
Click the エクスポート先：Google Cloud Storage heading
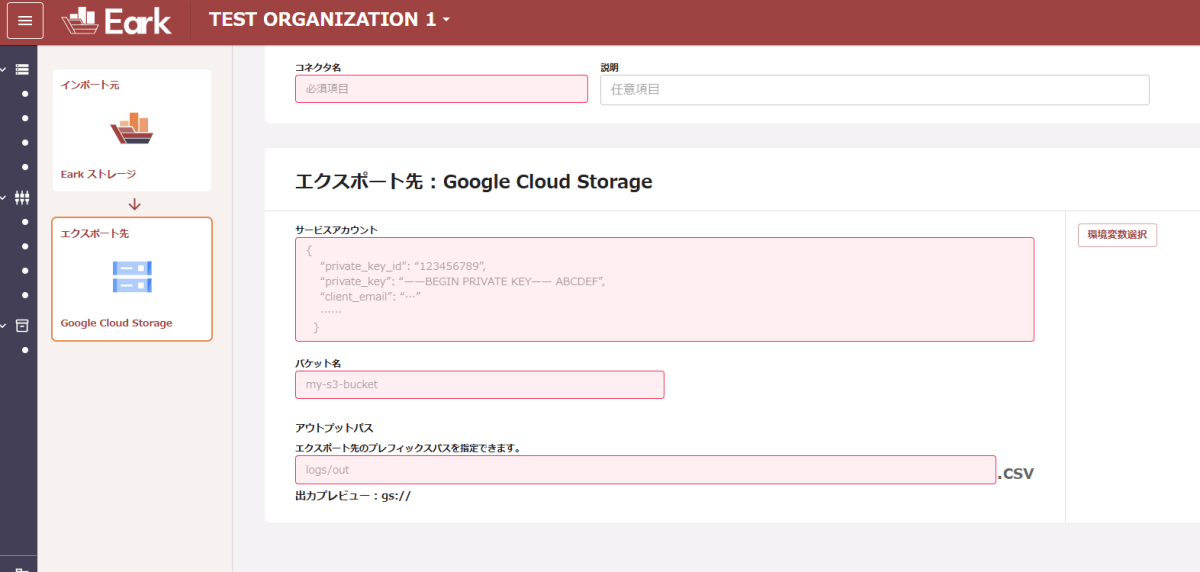click(x=474, y=181)
